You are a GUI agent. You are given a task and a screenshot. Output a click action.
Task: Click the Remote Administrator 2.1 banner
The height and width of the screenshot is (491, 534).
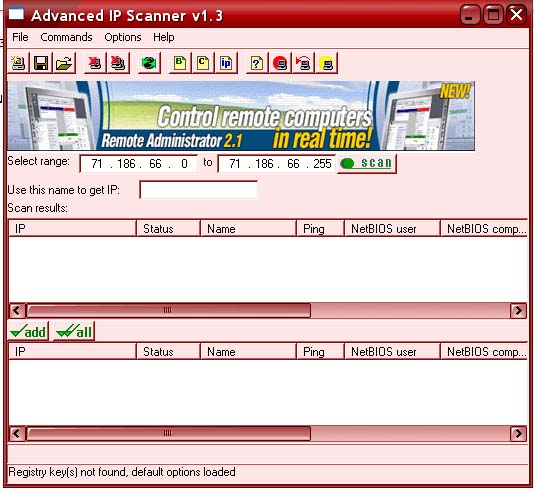241,115
